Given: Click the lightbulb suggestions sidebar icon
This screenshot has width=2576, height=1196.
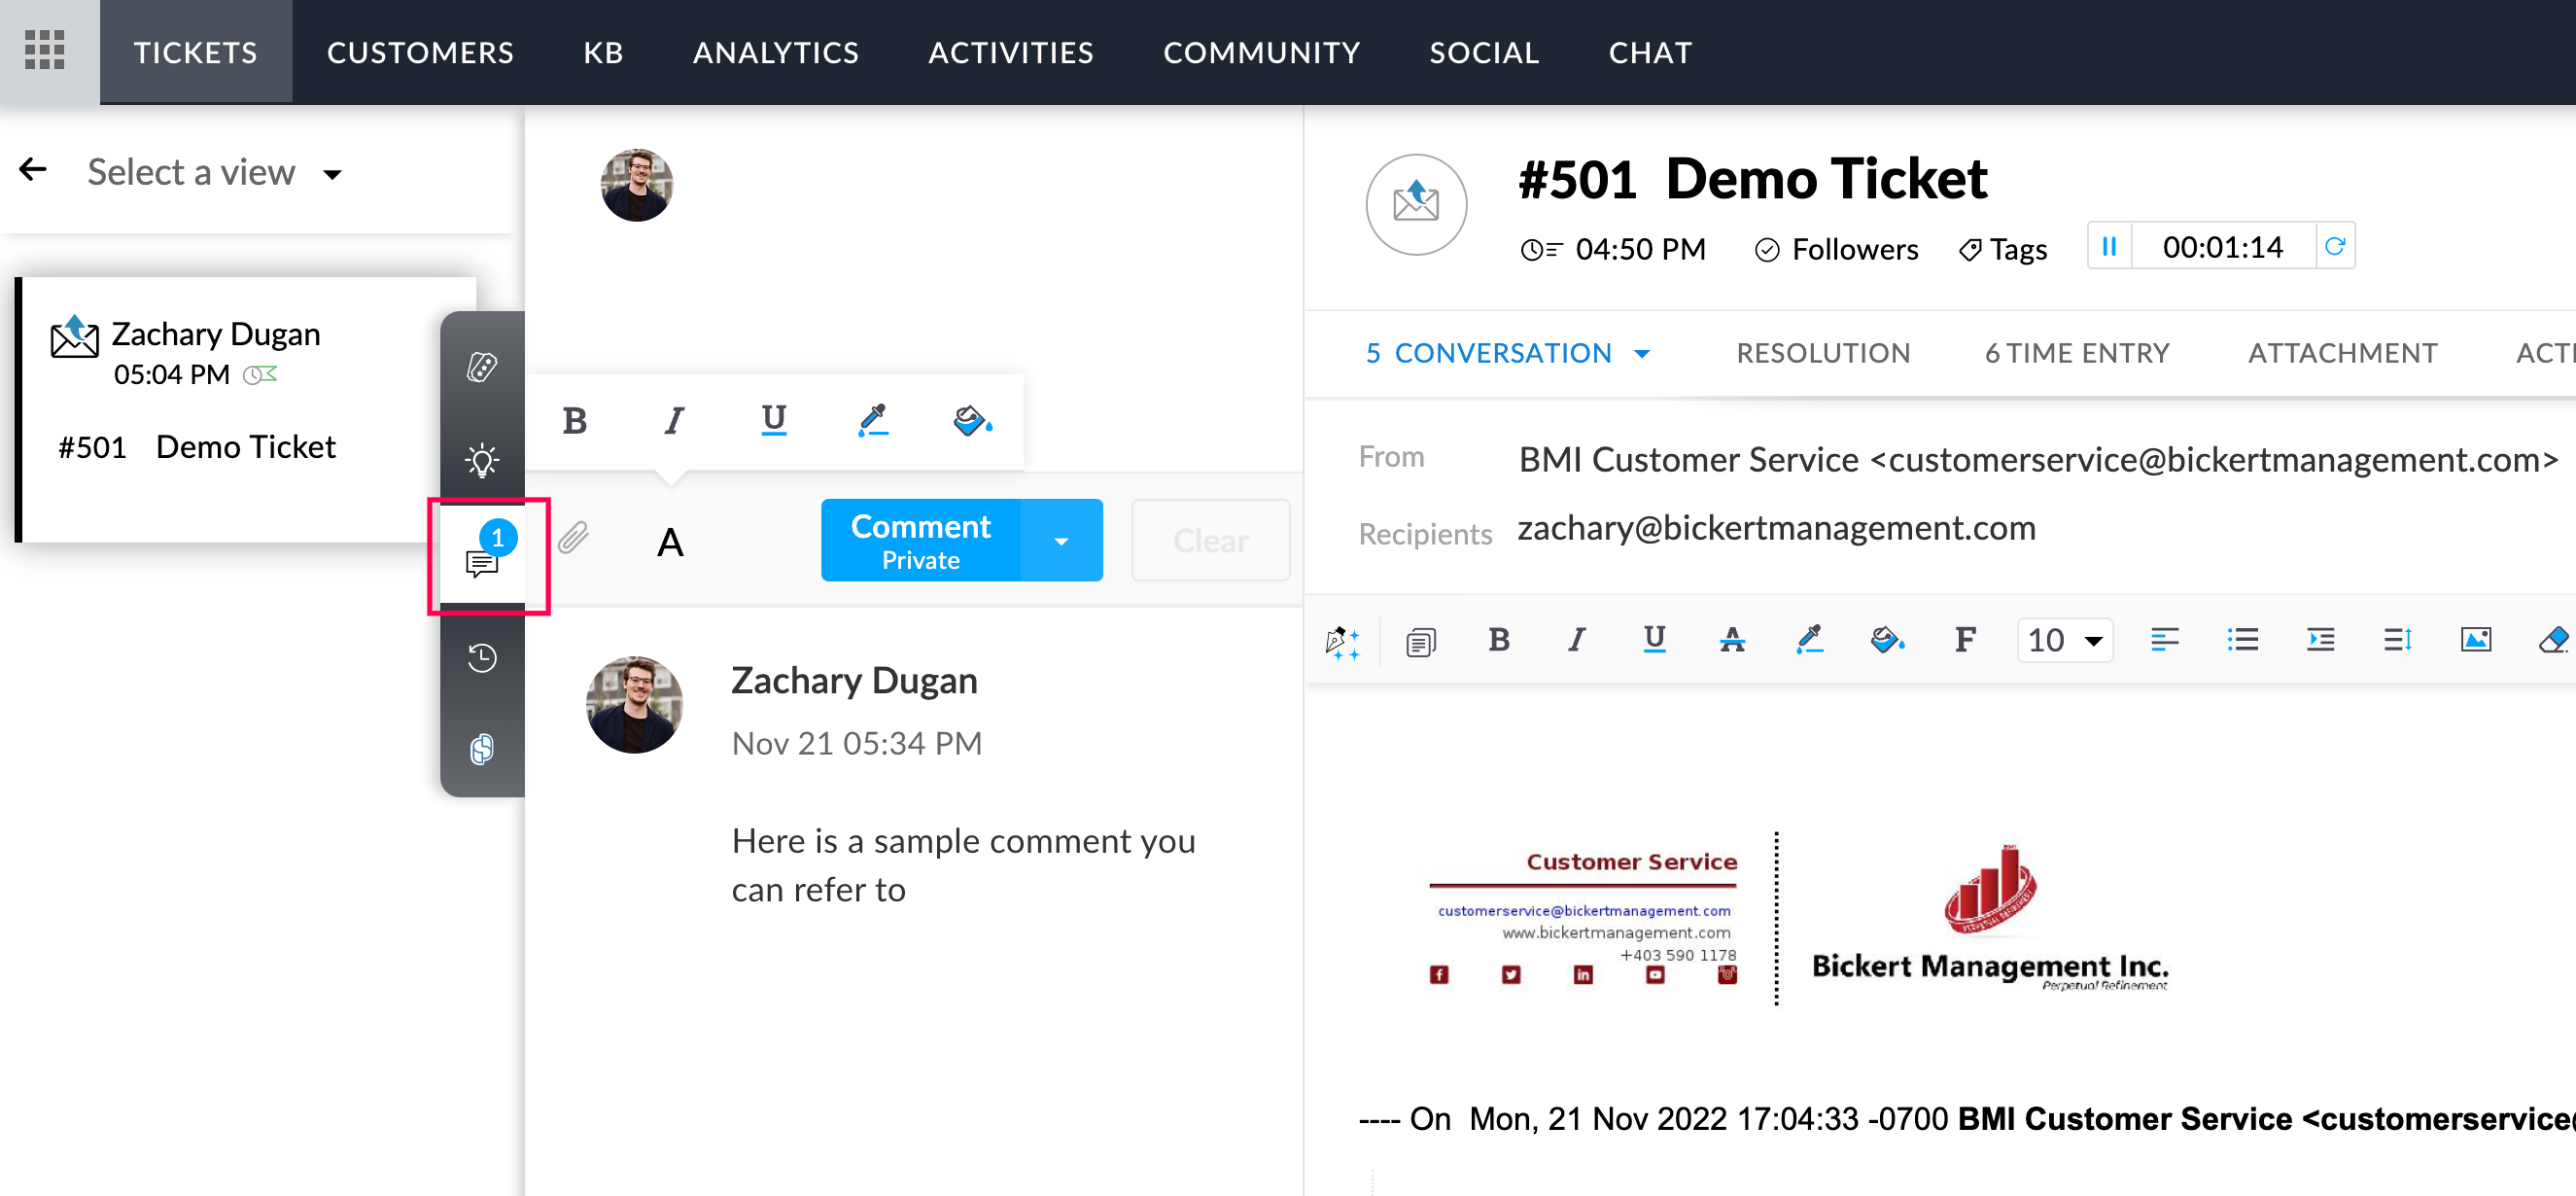Looking at the screenshot, I should click(x=482, y=460).
